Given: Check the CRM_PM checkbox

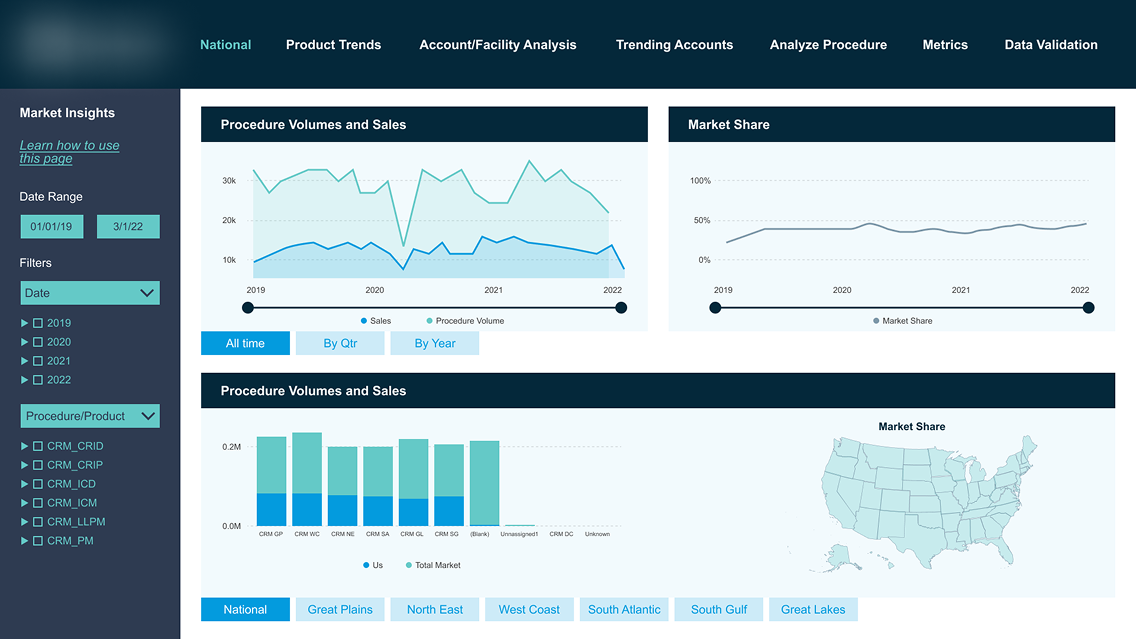Looking at the screenshot, I should point(38,540).
